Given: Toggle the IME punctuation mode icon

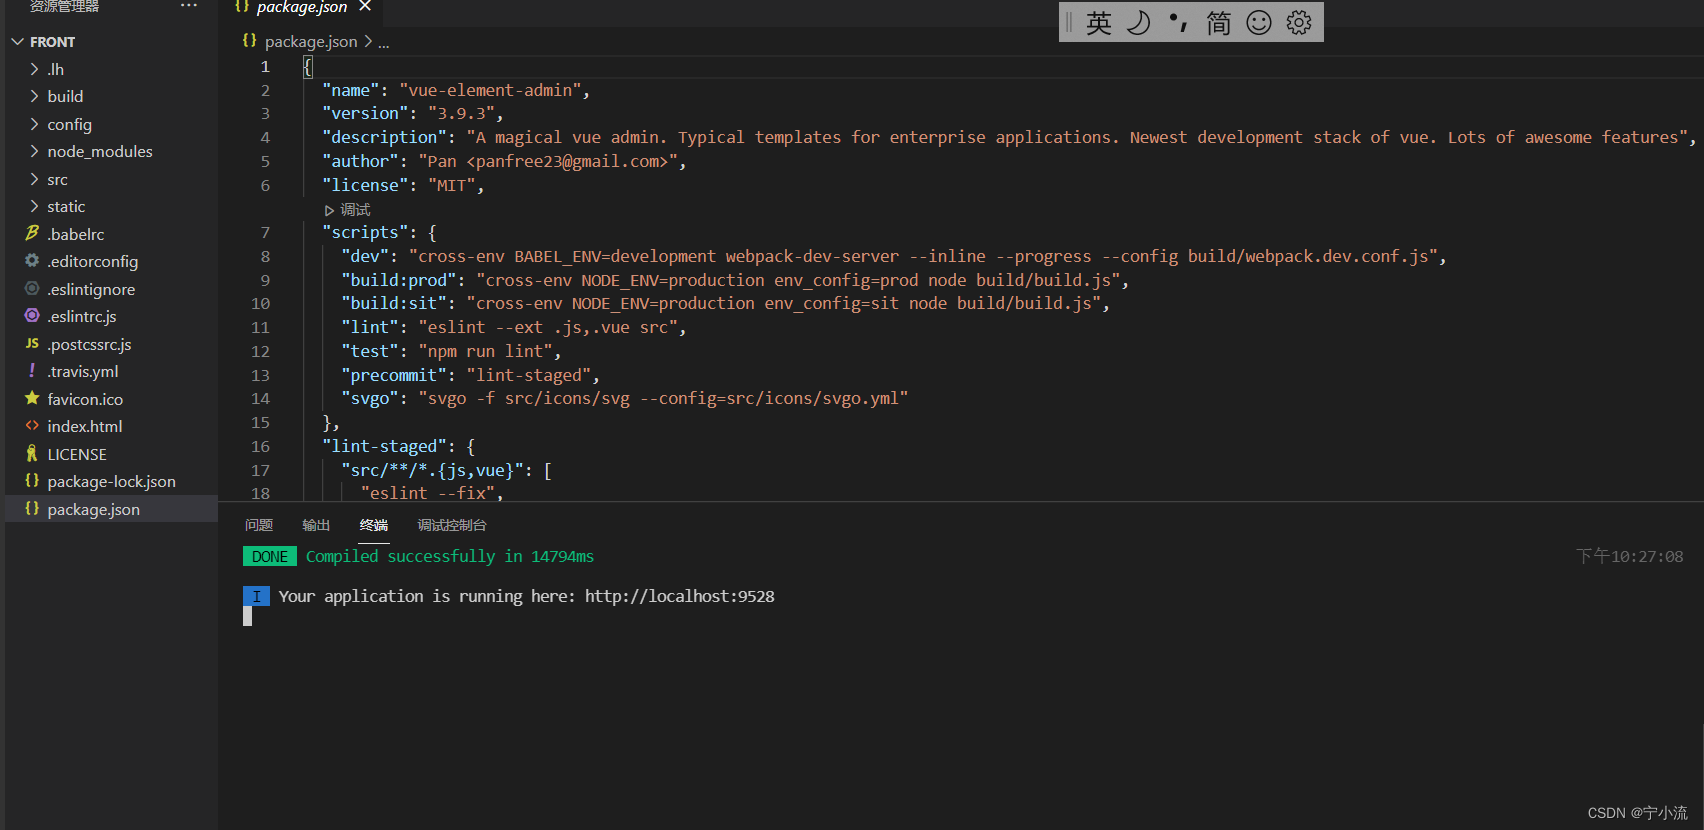Looking at the screenshot, I should 1179,22.
